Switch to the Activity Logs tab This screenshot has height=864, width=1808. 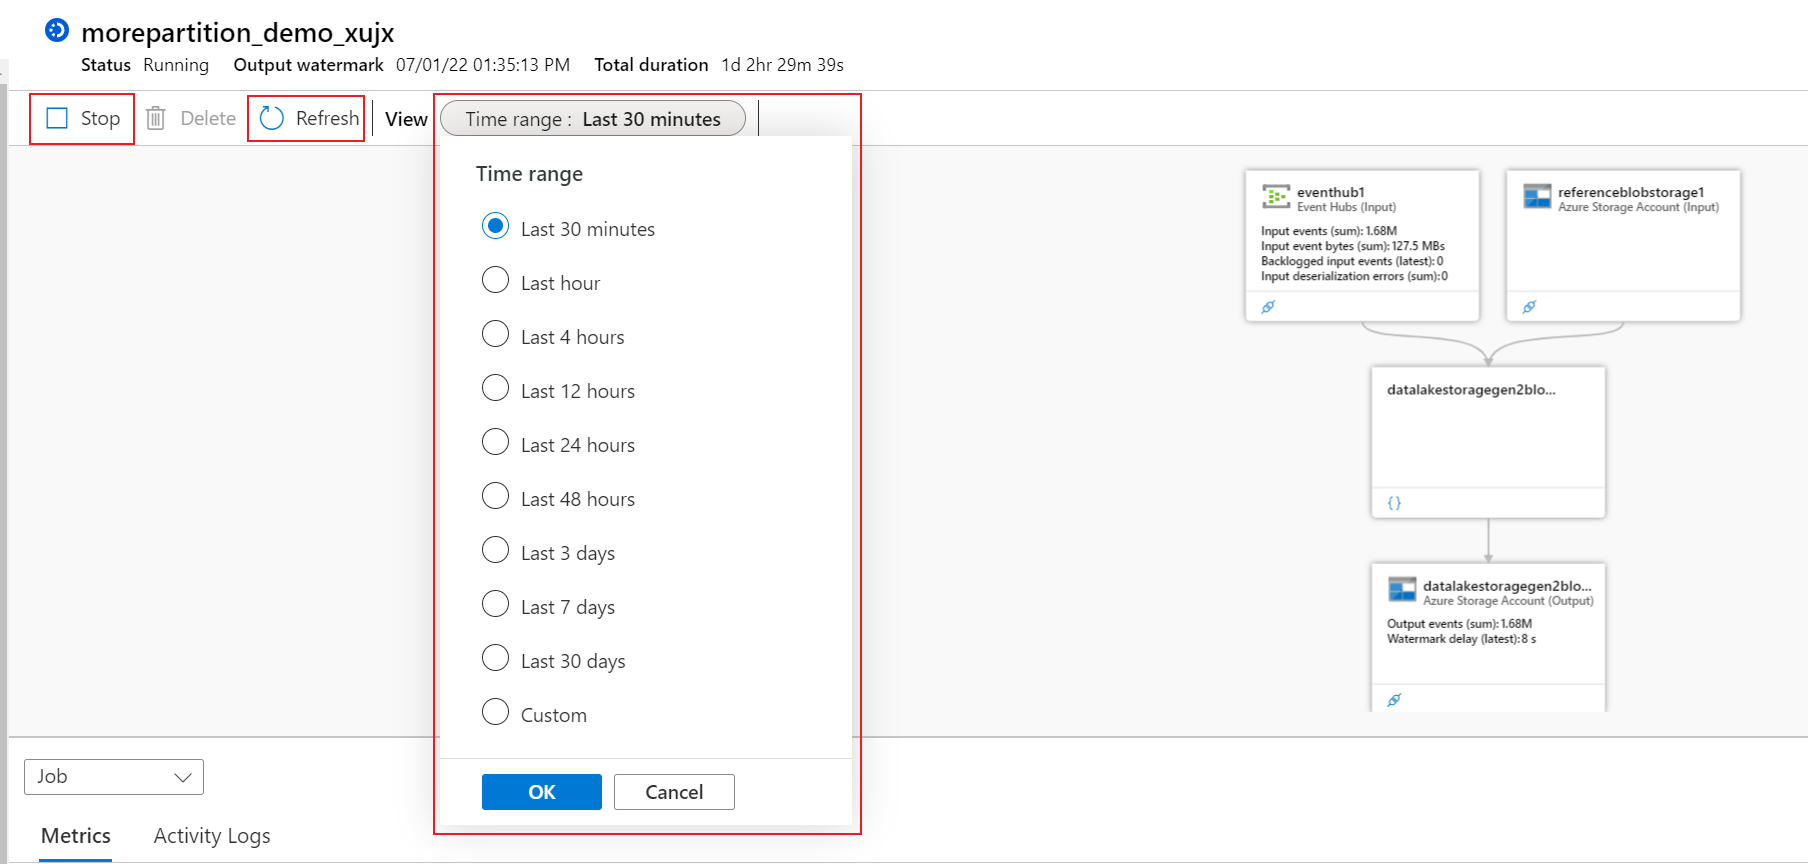(212, 836)
